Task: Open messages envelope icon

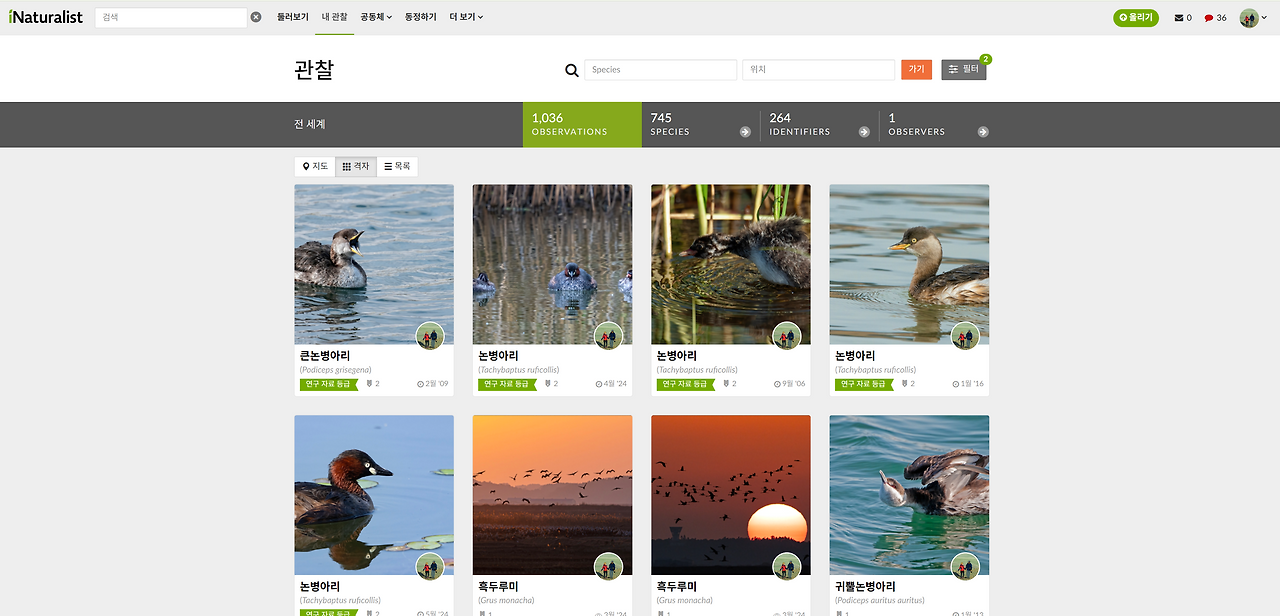Action: point(1183,18)
